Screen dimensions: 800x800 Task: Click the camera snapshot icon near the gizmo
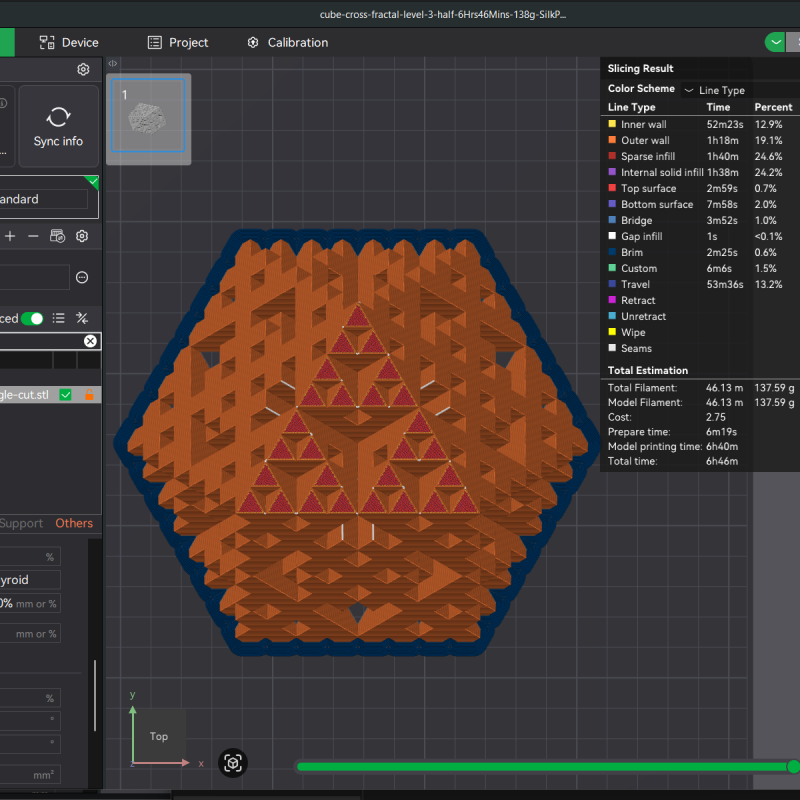pos(233,763)
